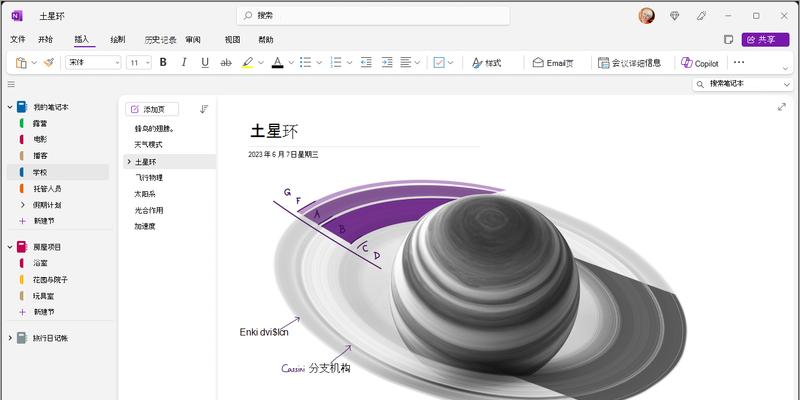Screen dimensions: 800x400
Task: Open the sticky notes feed icon
Action: point(728,39)
